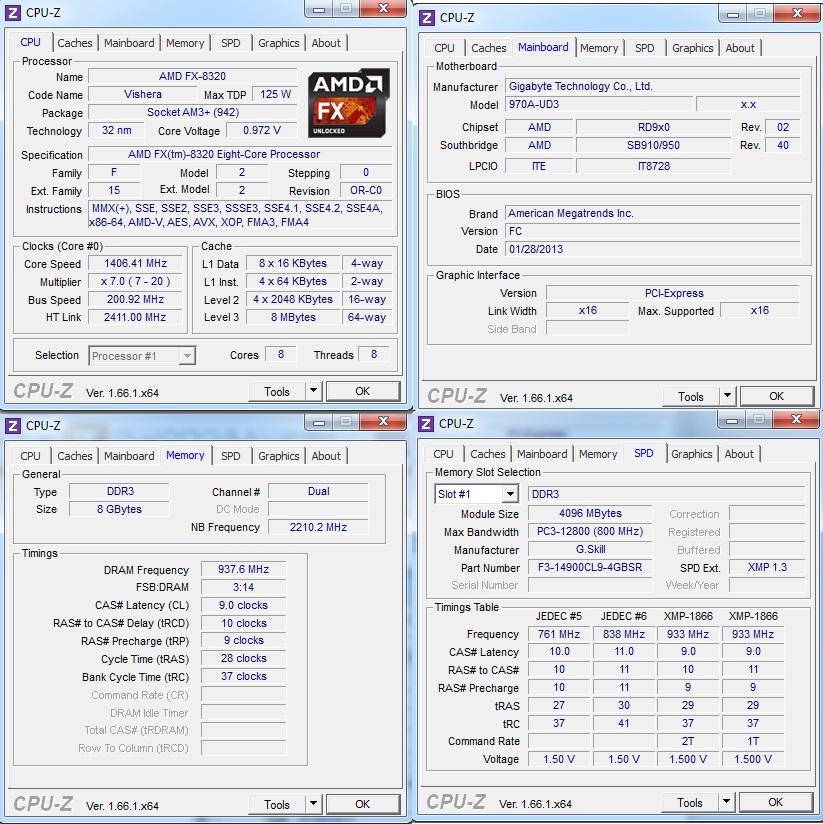Click OK button in the Memory window
This screenshot has width=823, height=824.
tap(363, 804)
